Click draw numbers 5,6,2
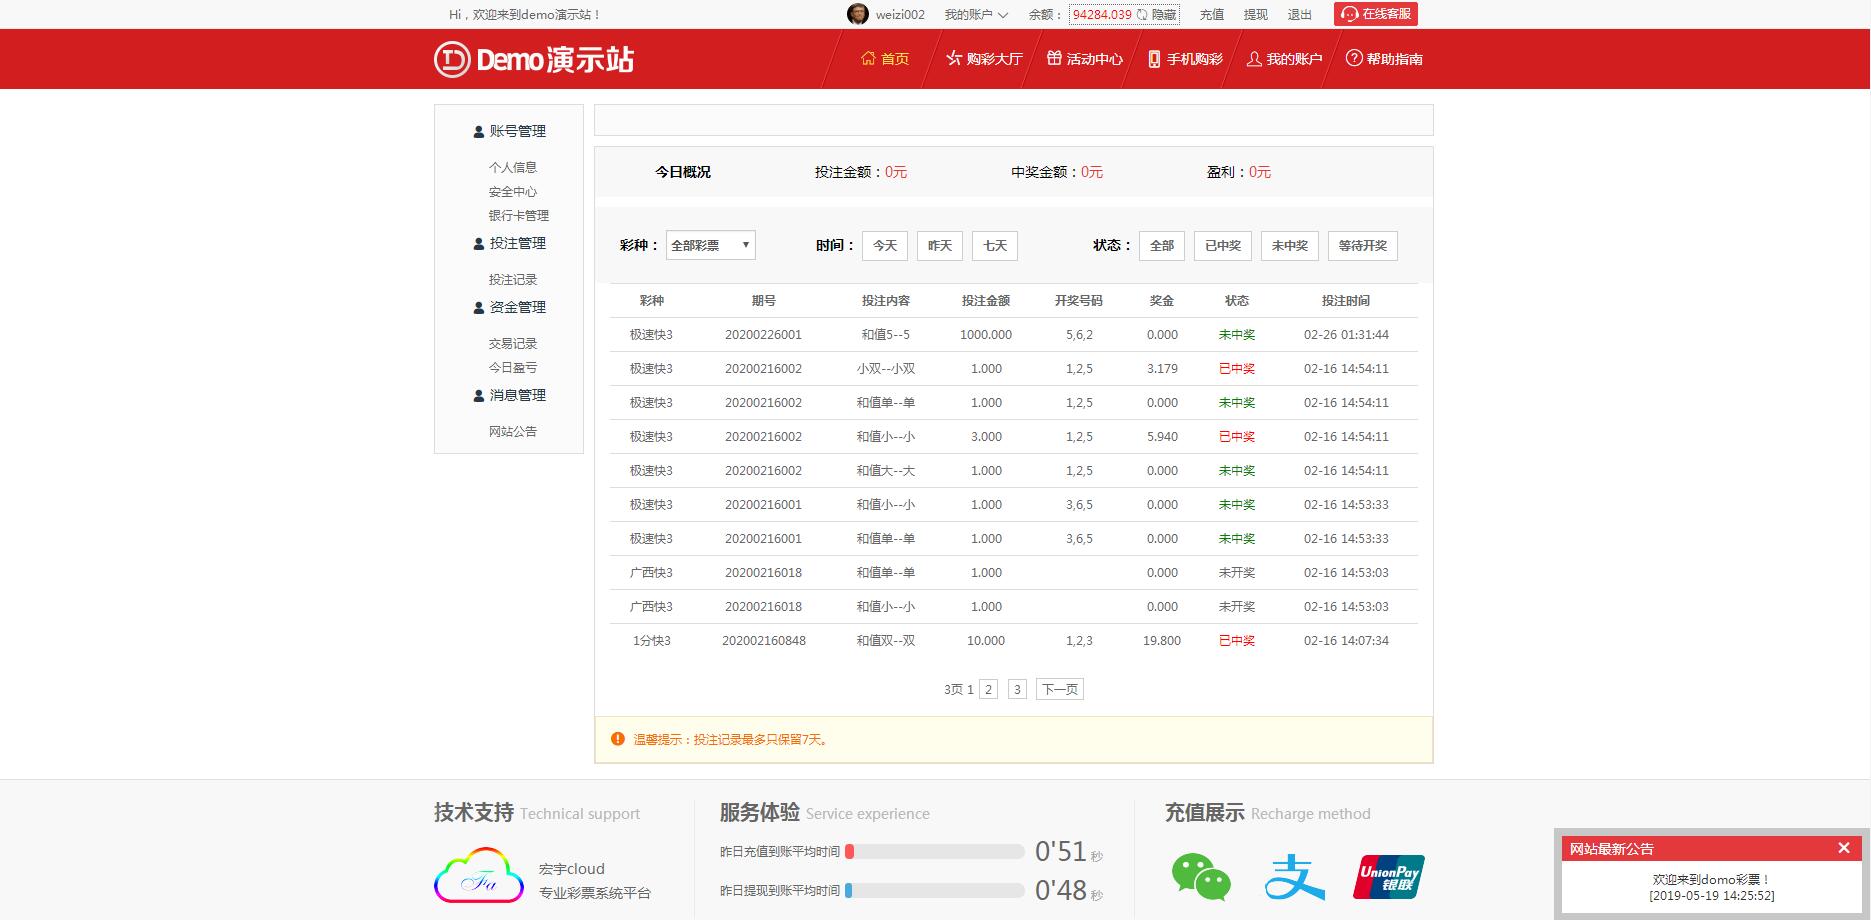The height and width of the screenshot is (920, 1871). pyautogui.click(x=1079, y=335)
